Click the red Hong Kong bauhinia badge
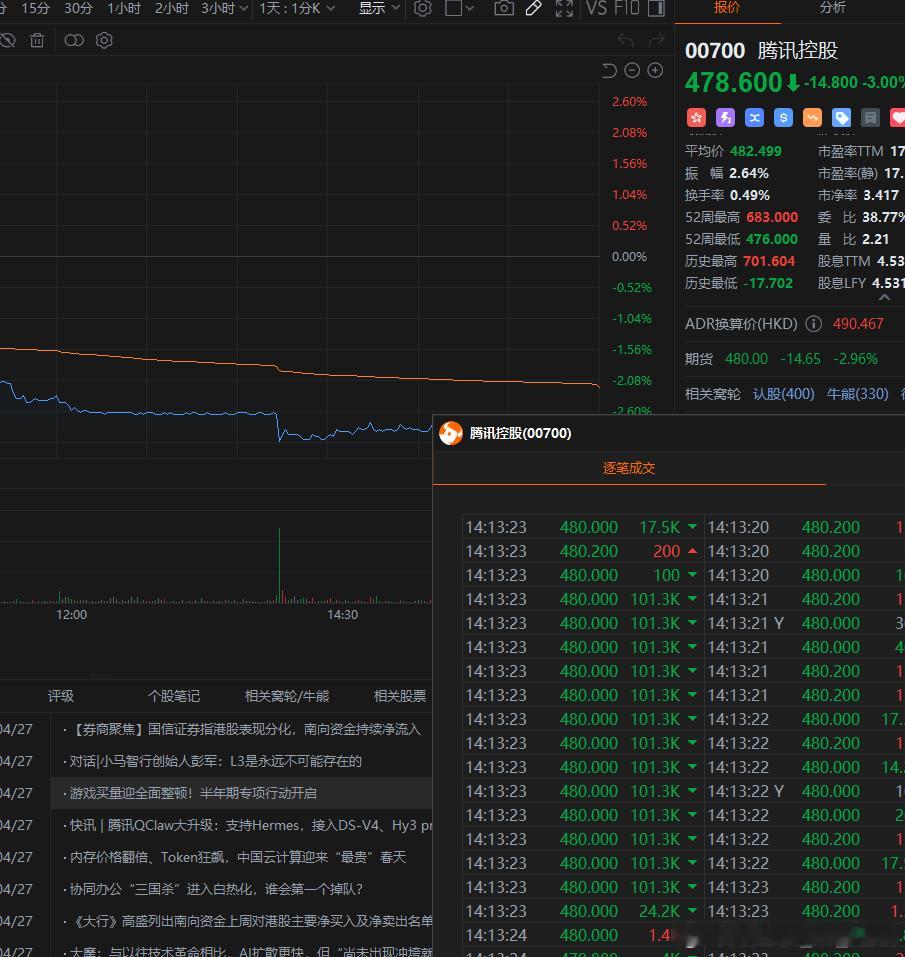This screenshot has width=905, height=957. tap(696, 118)
